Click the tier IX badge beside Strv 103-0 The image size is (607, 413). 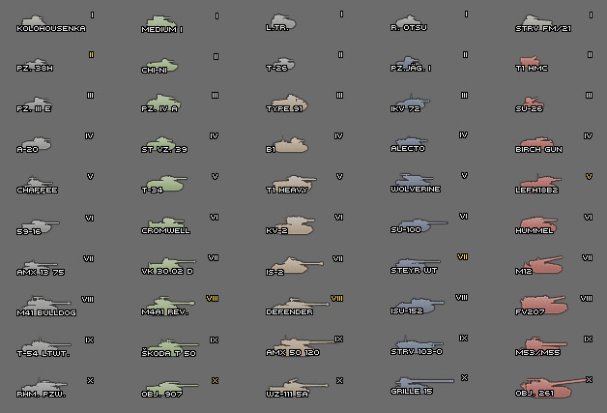pyautogui.click(x=463, y=338)
